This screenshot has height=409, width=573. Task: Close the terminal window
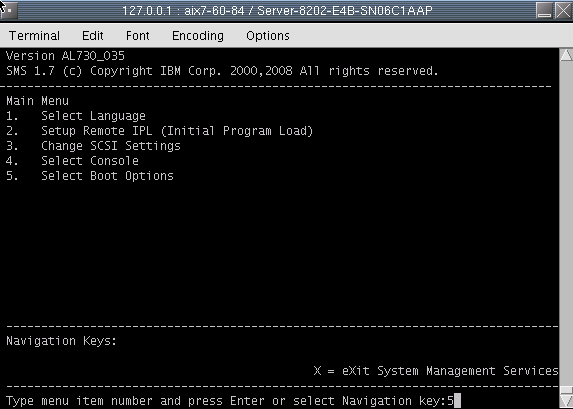[563, 10]
